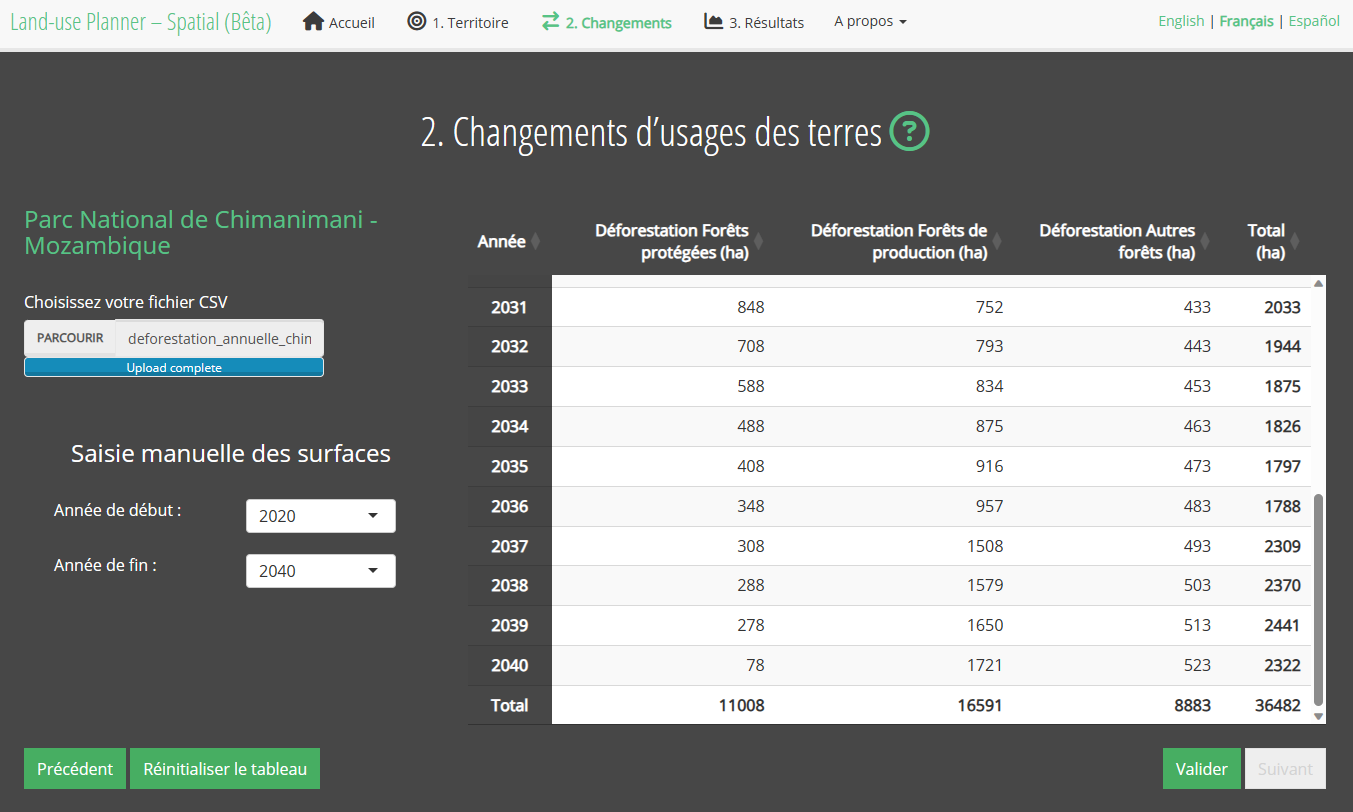Go back with the Précédent button
This screenshot has height=812, width=1353.
point(75,769)
